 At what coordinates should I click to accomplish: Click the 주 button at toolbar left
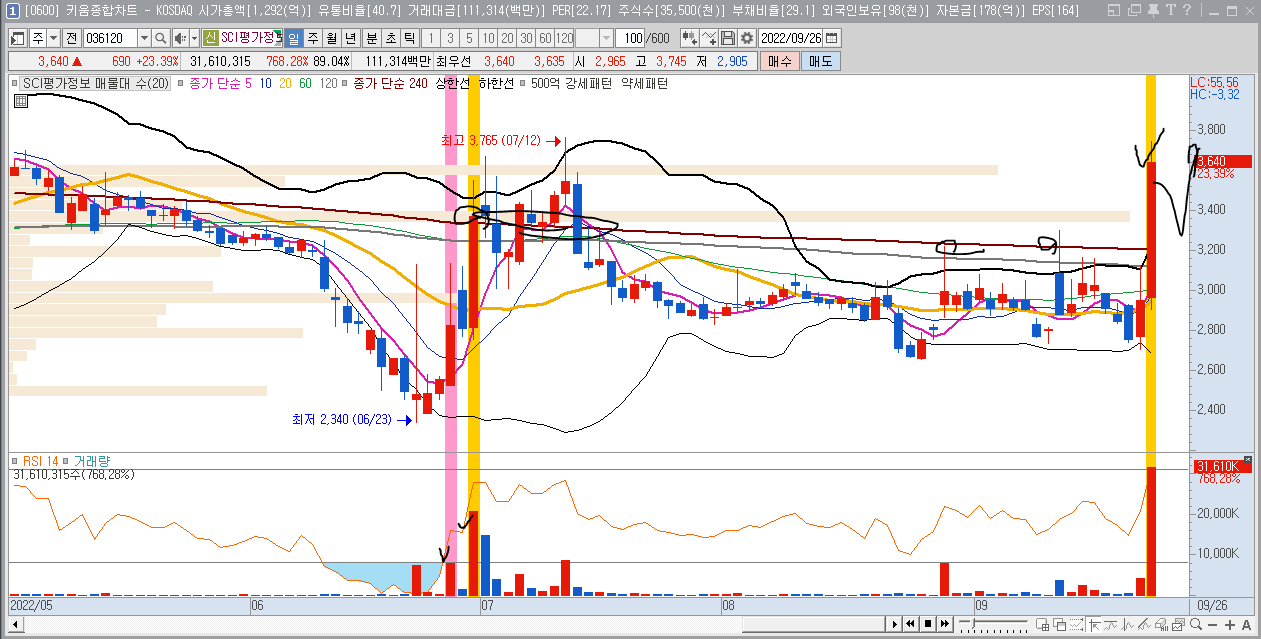(x=38, y=38)
